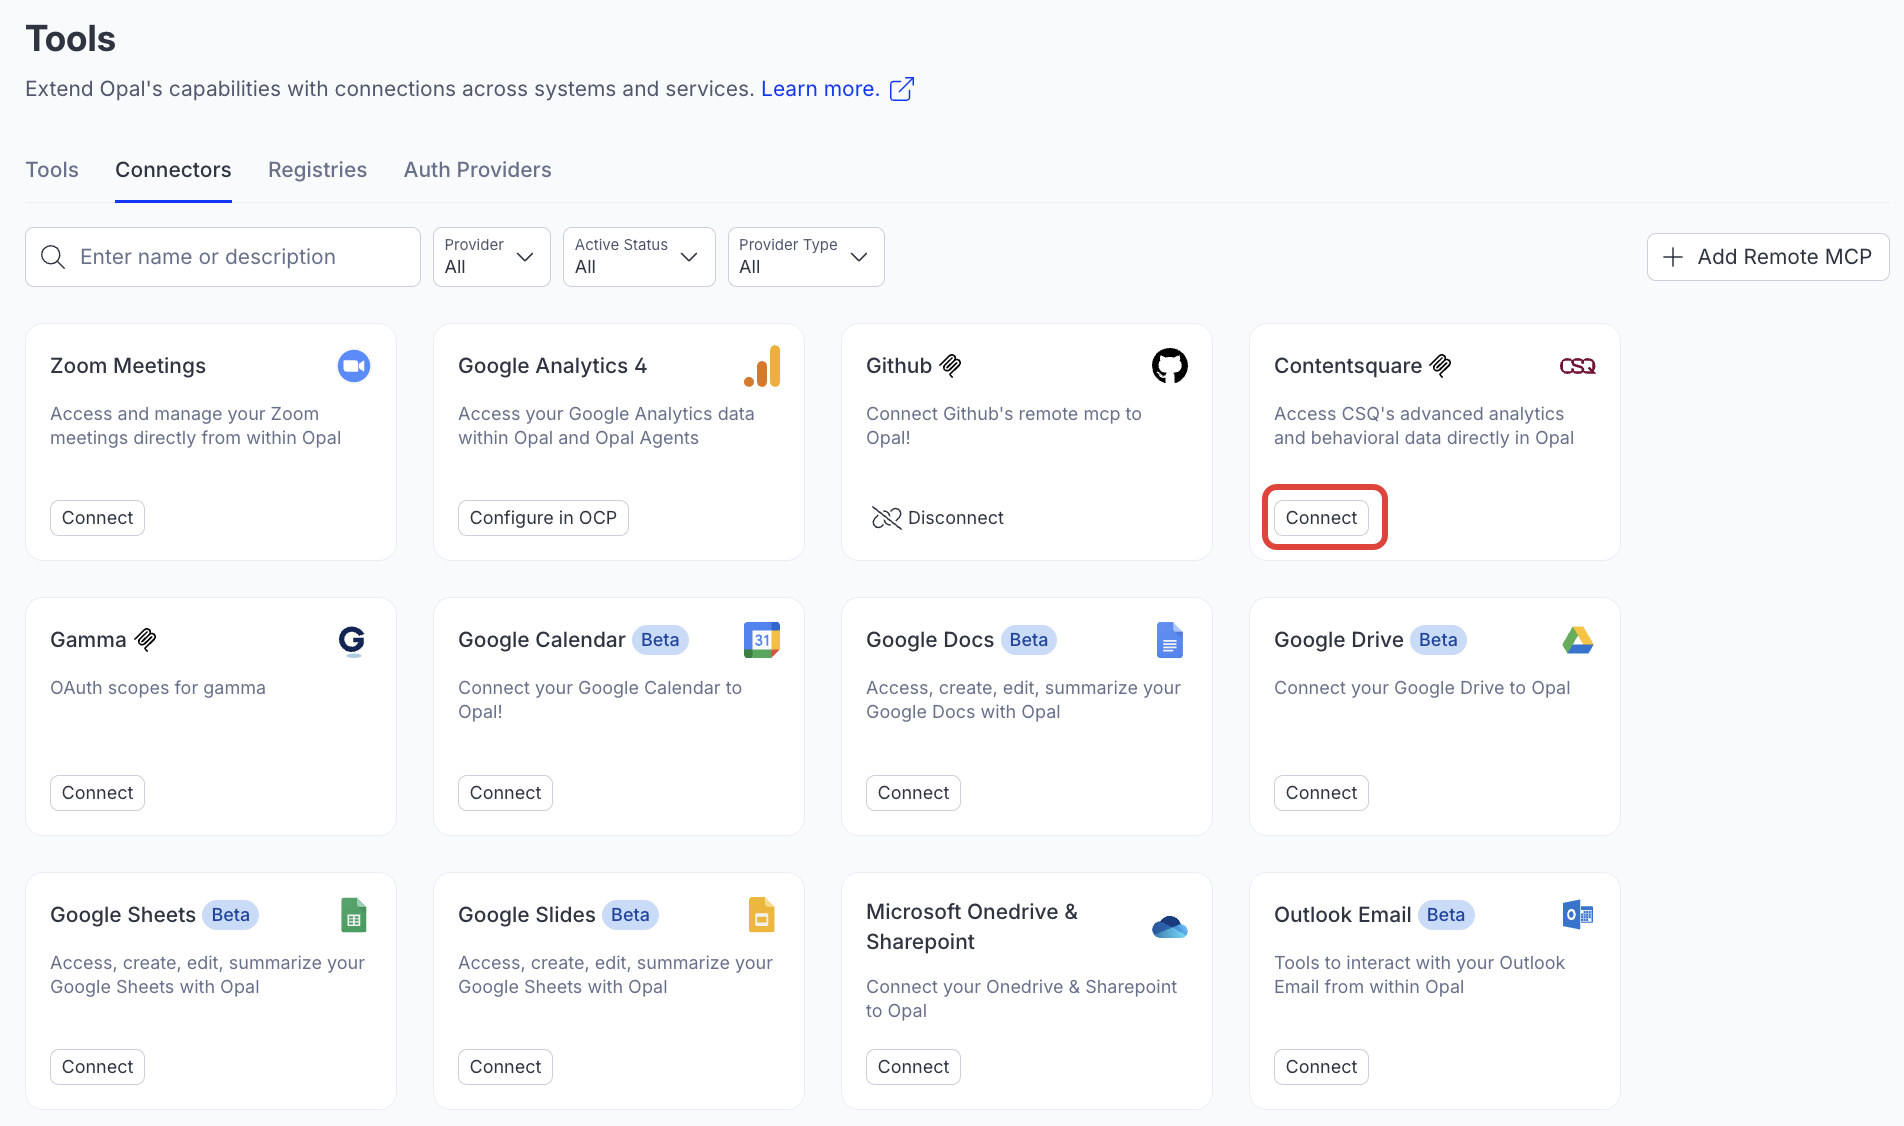
Task: Connect Outlook Email
Action: pos(1321,1067)
